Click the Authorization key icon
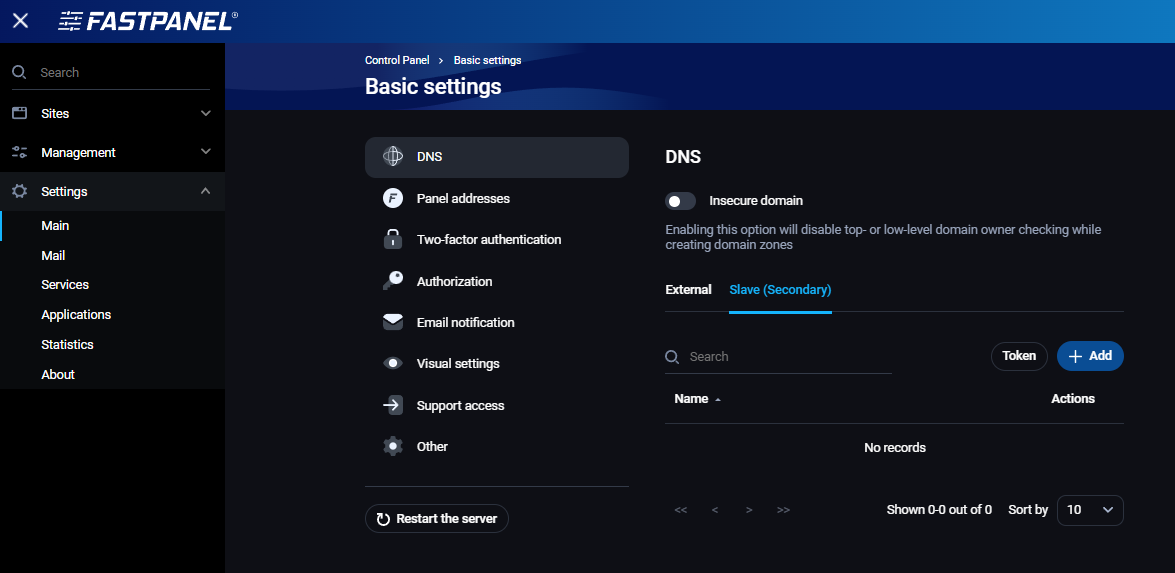The image size is (1175, 573). (393, 282)
